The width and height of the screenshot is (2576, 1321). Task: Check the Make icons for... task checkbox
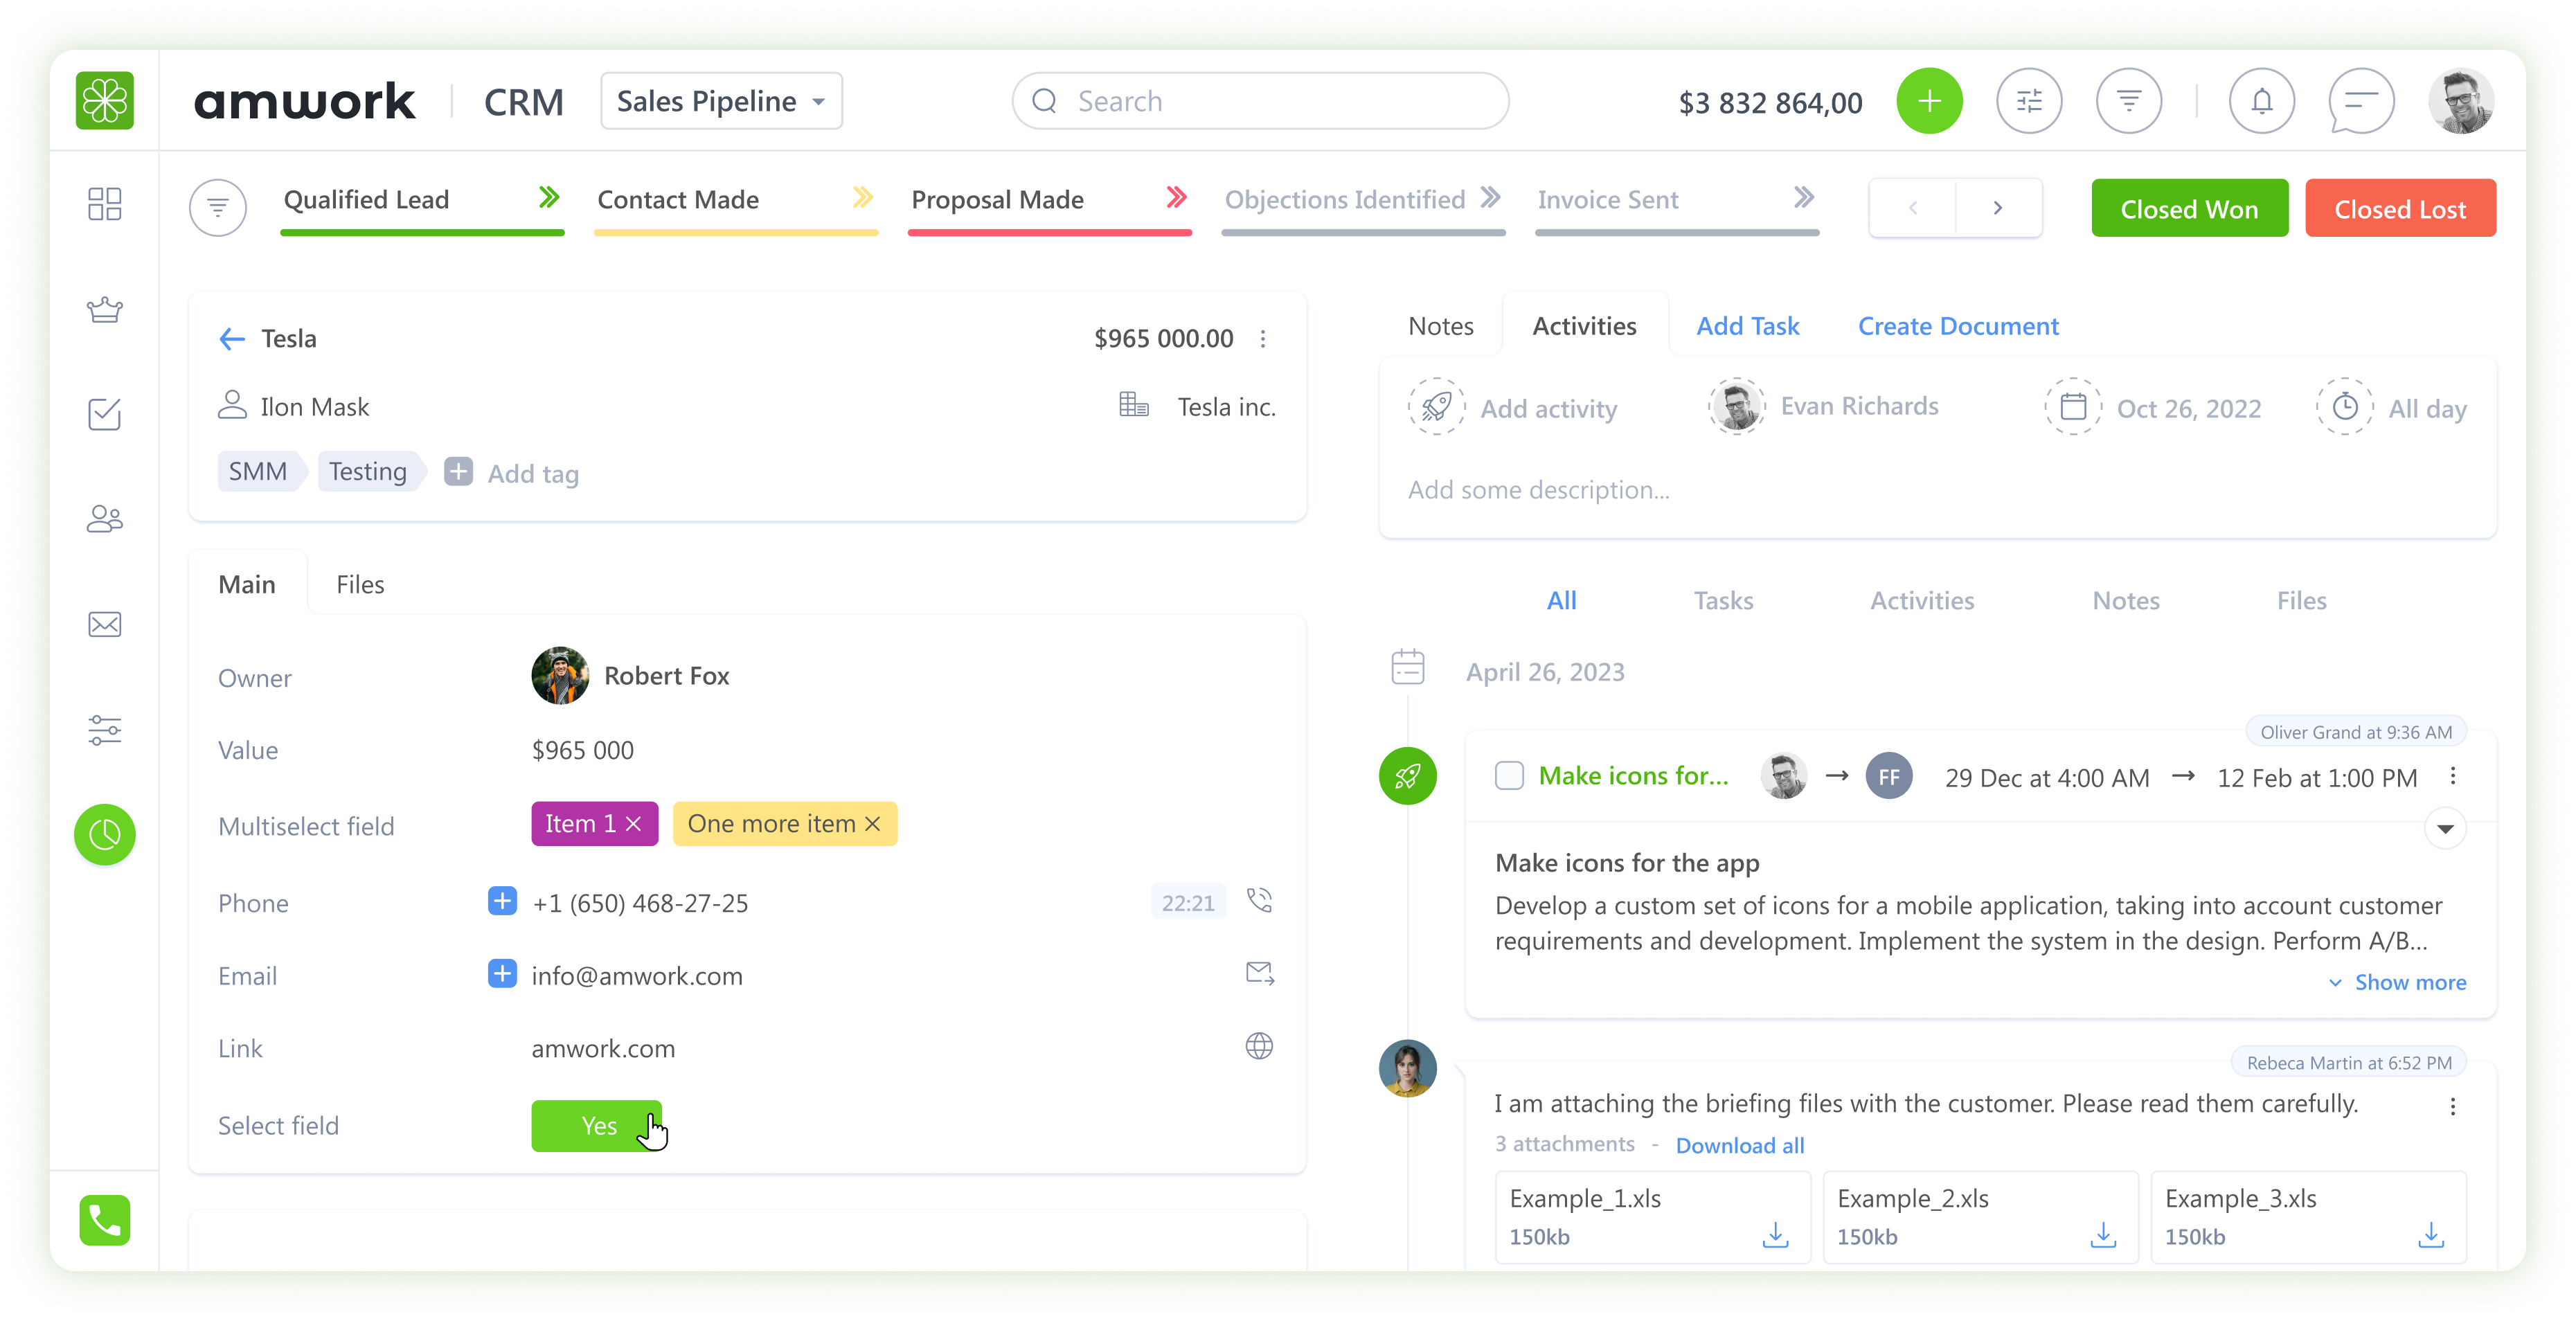[1509, 776]
